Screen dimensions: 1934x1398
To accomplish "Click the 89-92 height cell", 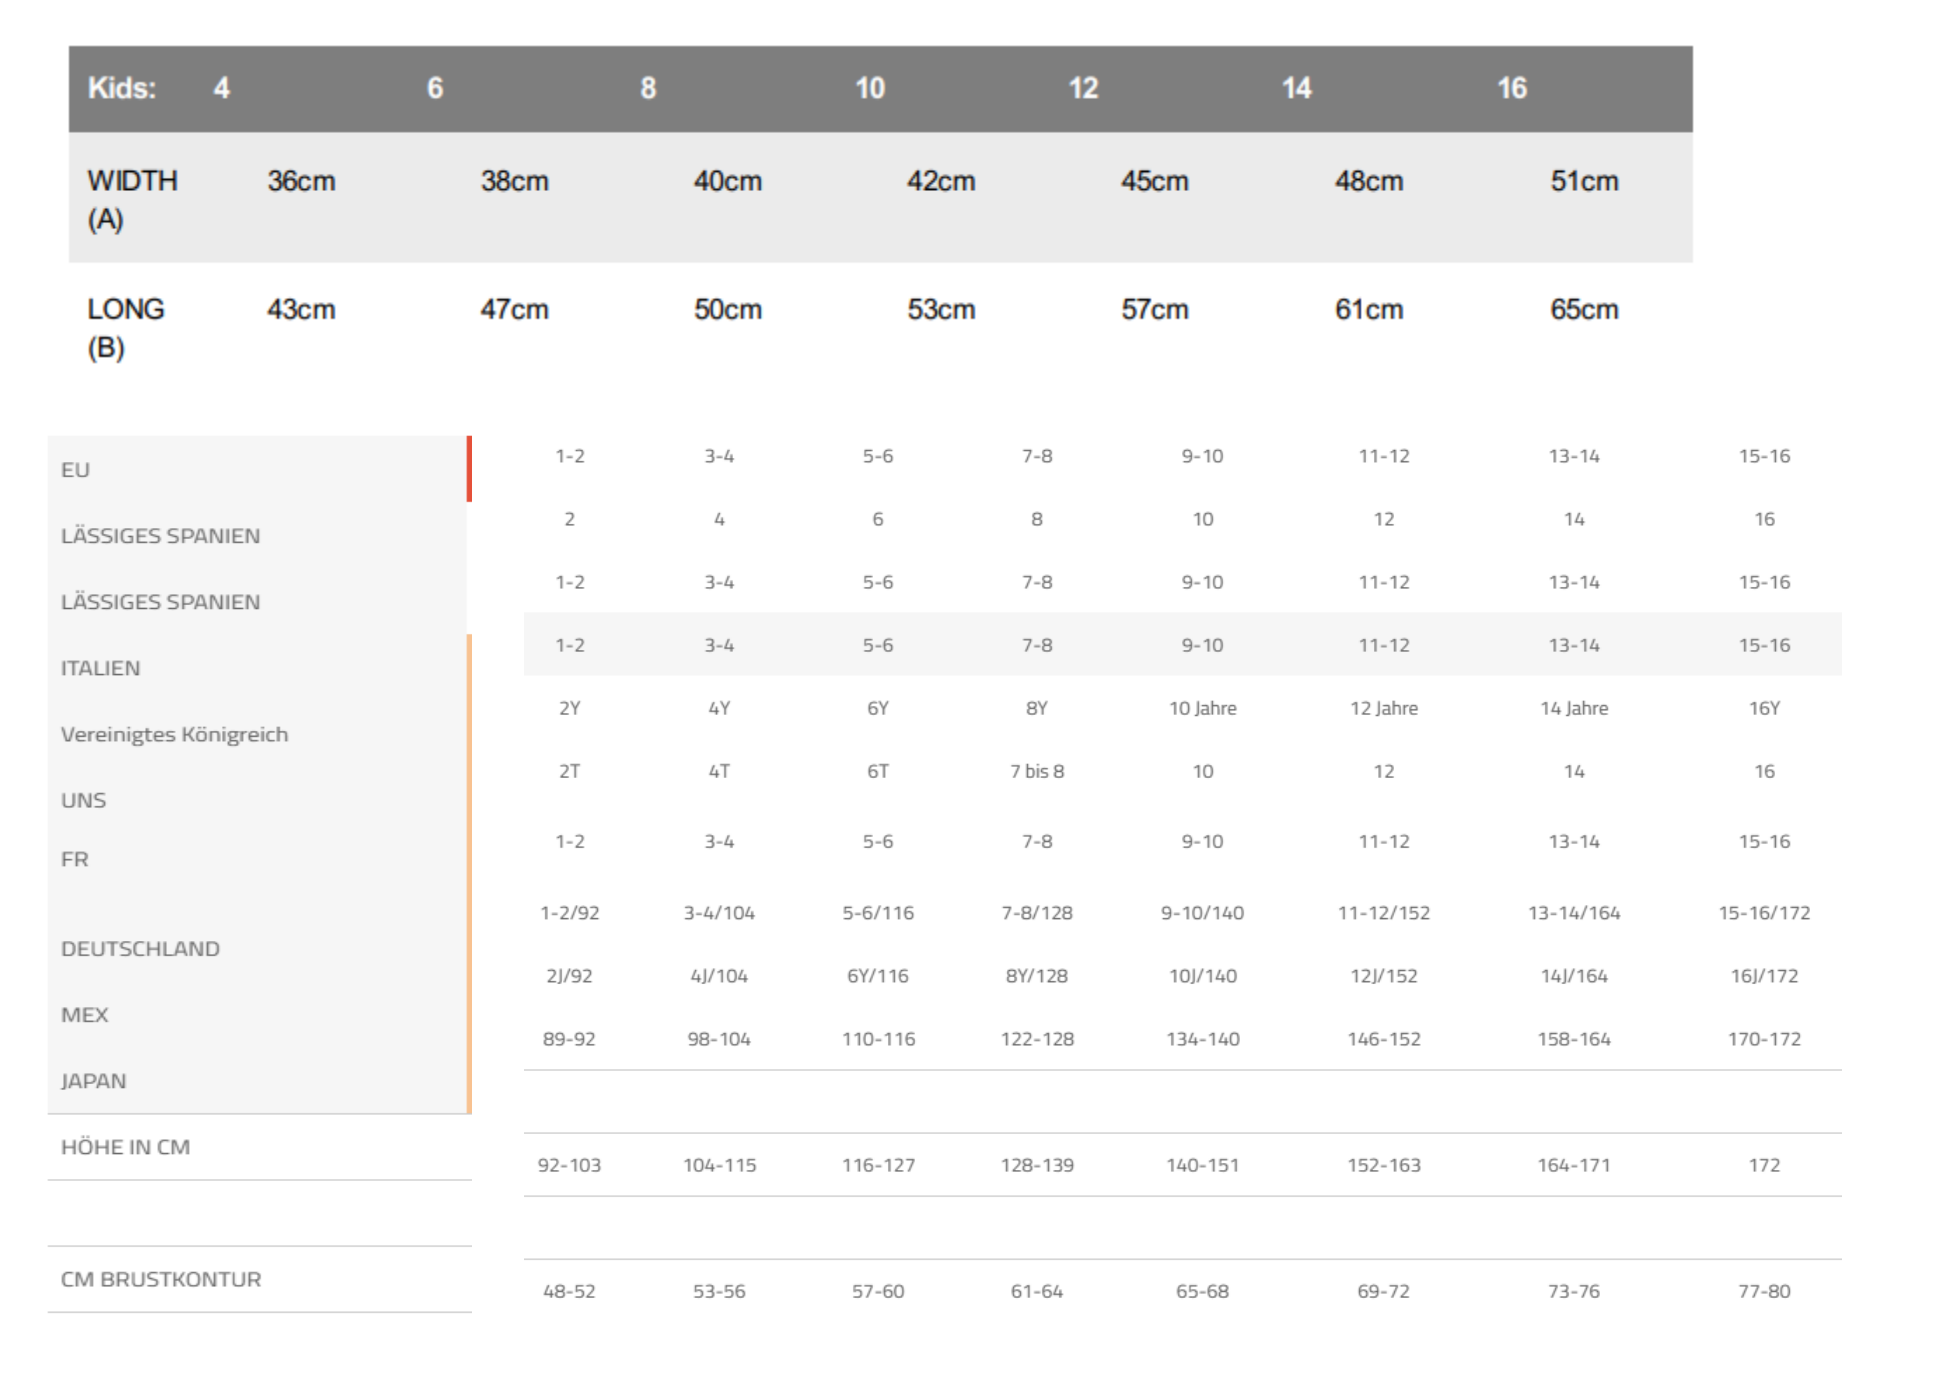I will point(569,1039).
